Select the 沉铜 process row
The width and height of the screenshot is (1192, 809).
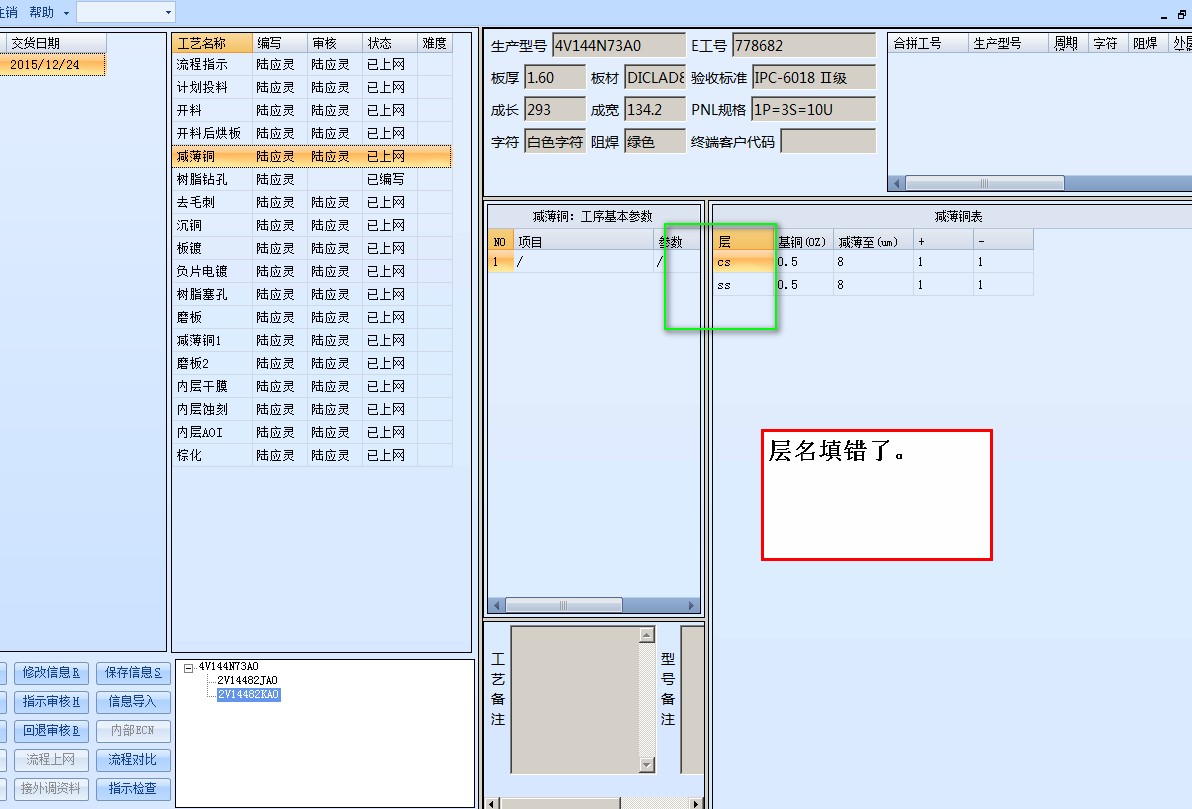click(x=312, y=225)
